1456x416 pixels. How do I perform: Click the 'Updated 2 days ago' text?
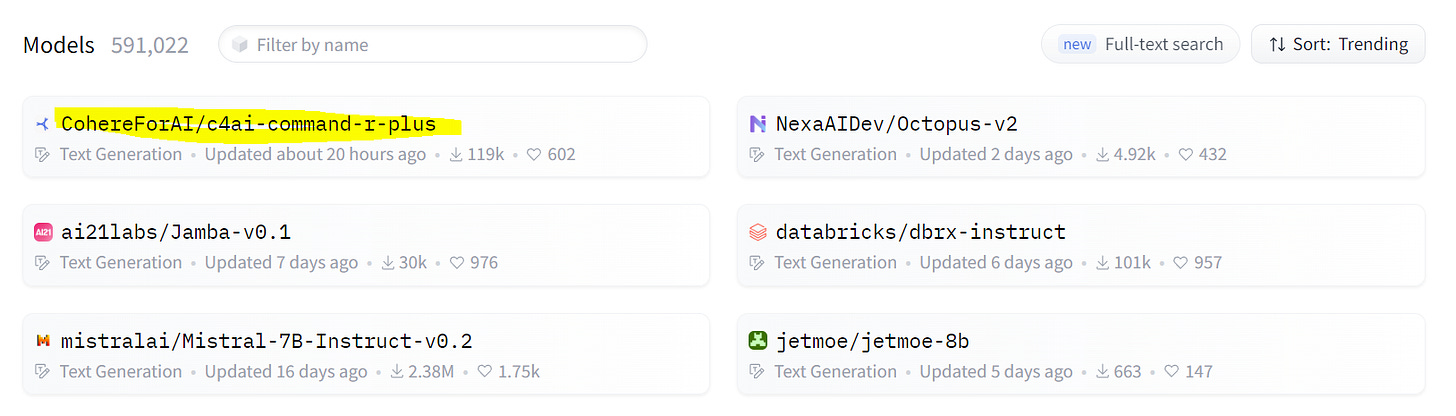(x=996, y=155)
